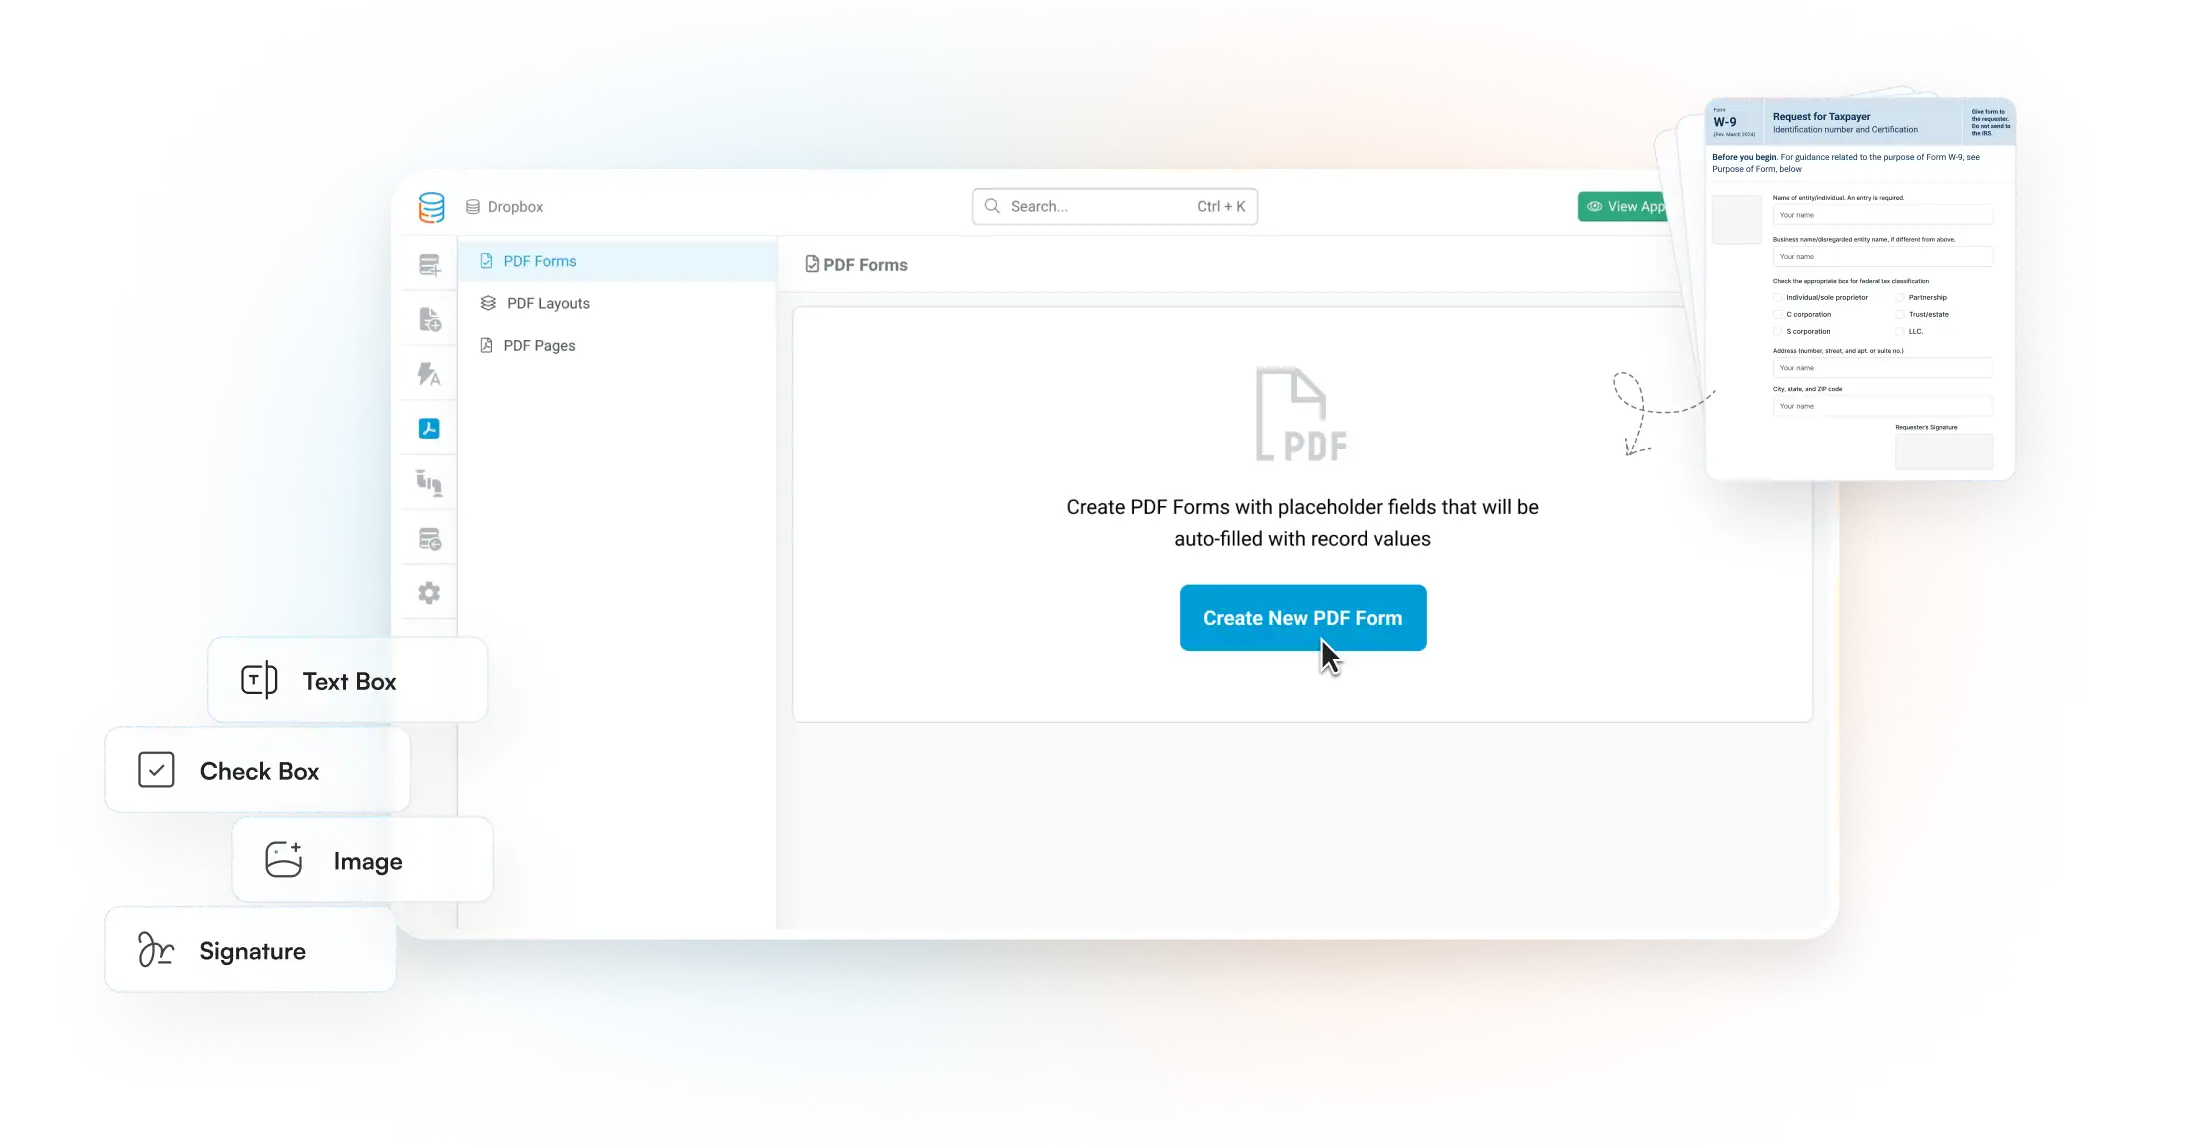Select the Signature field card
The height and width of the screenshot is (1148, 2190).
click(x=251, y=951)
